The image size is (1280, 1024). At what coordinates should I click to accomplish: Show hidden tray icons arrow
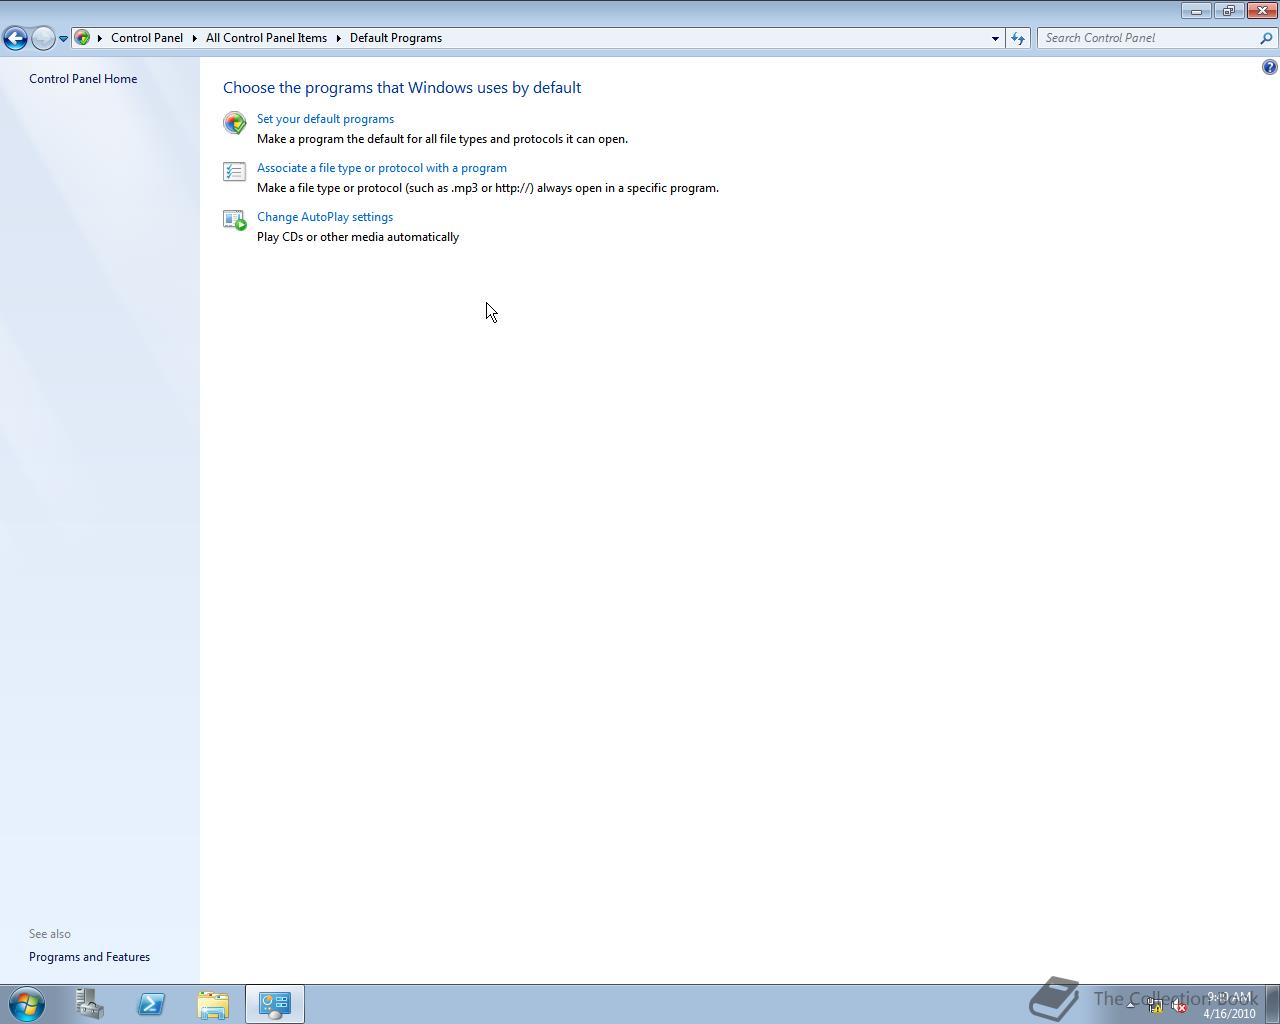click(x=1131, y=1006)
